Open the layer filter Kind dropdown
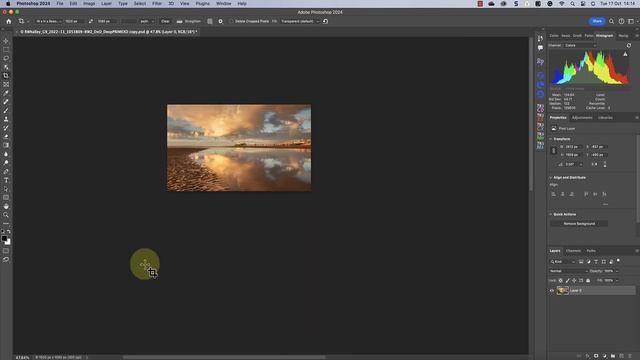This screenshot has height=360, width=640. pos(562,262)
